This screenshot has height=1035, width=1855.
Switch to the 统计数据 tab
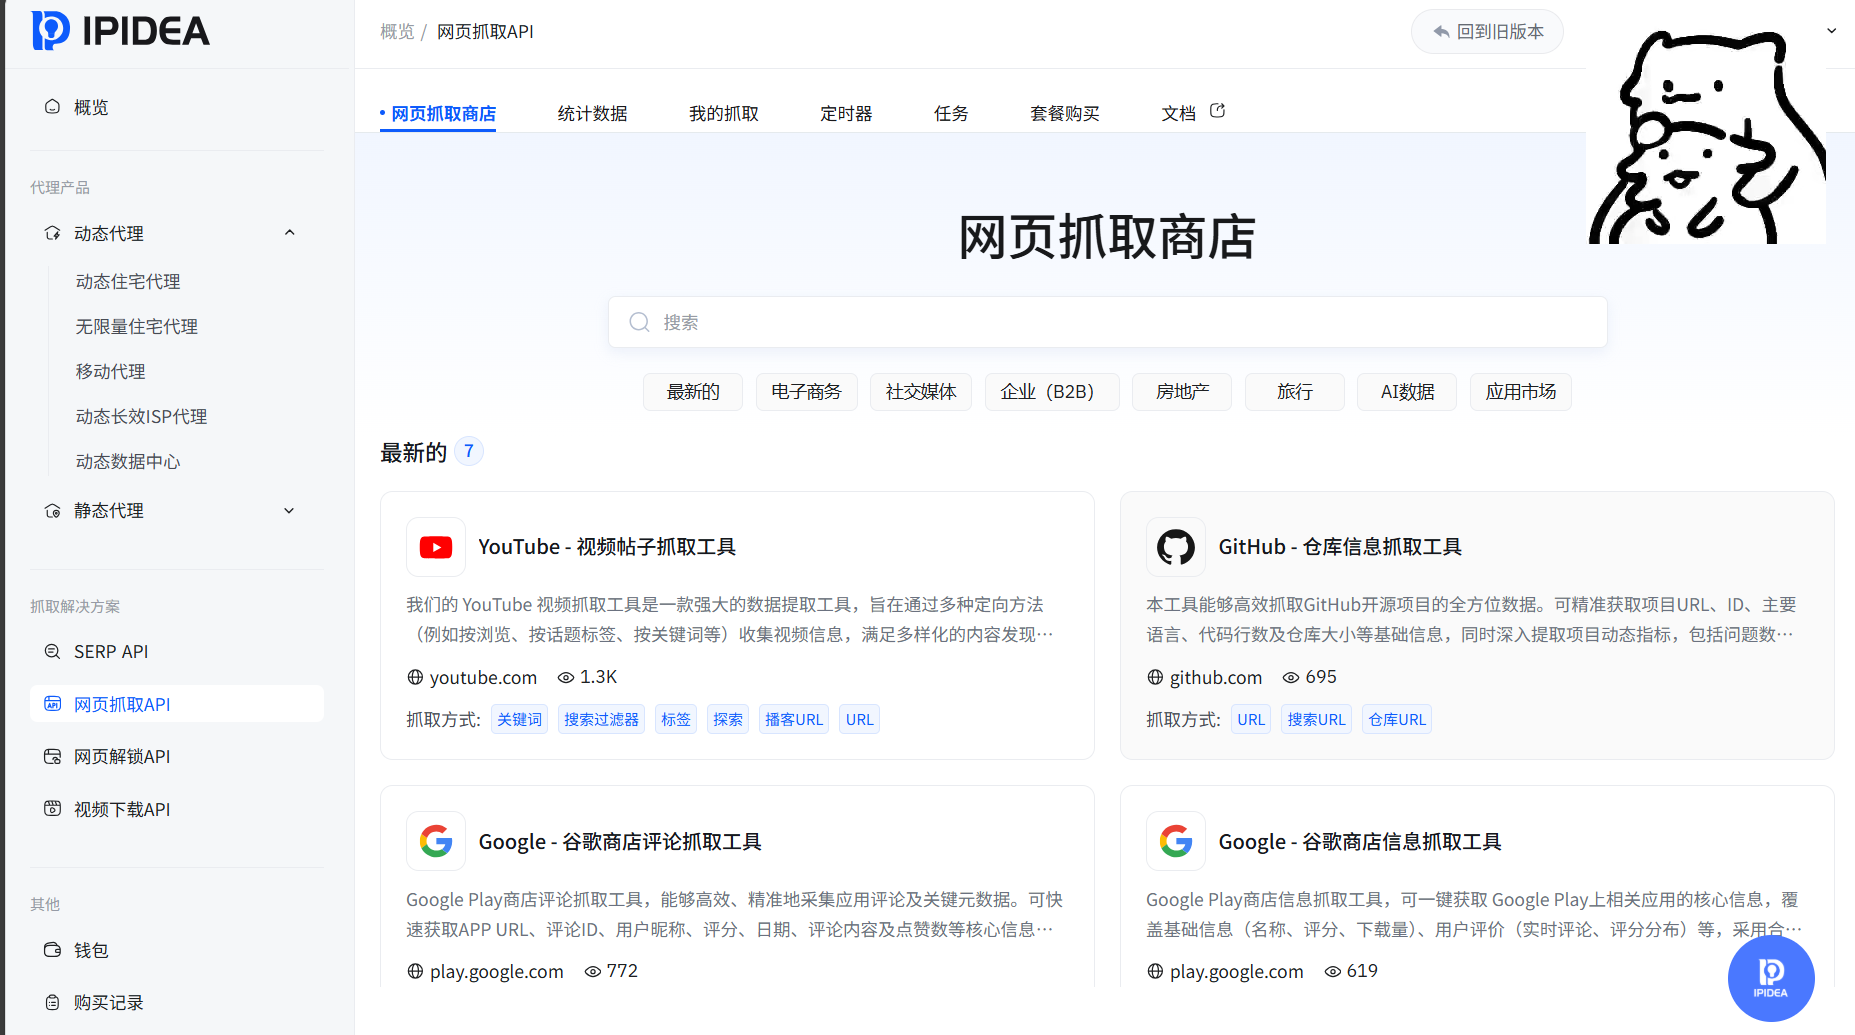point(592,113)
